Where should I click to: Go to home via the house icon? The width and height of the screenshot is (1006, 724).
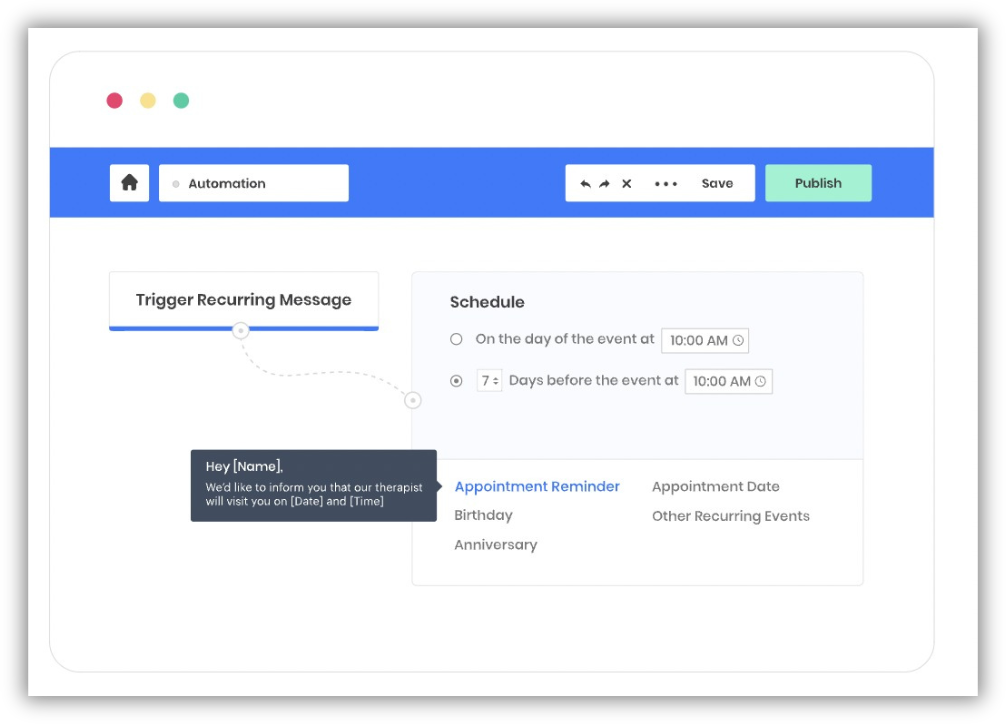pos(129,183)
